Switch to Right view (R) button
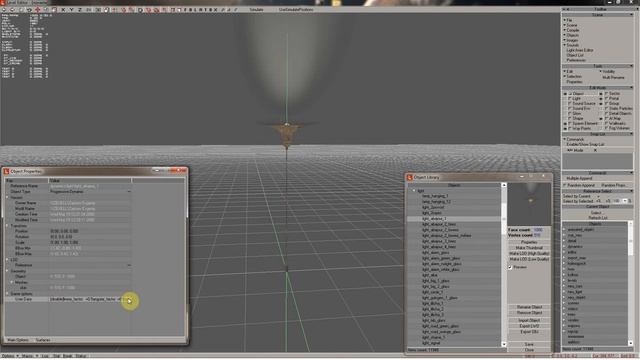Image resolution: width=640 pixels, height=360 pixels. (x=200, y=9)
